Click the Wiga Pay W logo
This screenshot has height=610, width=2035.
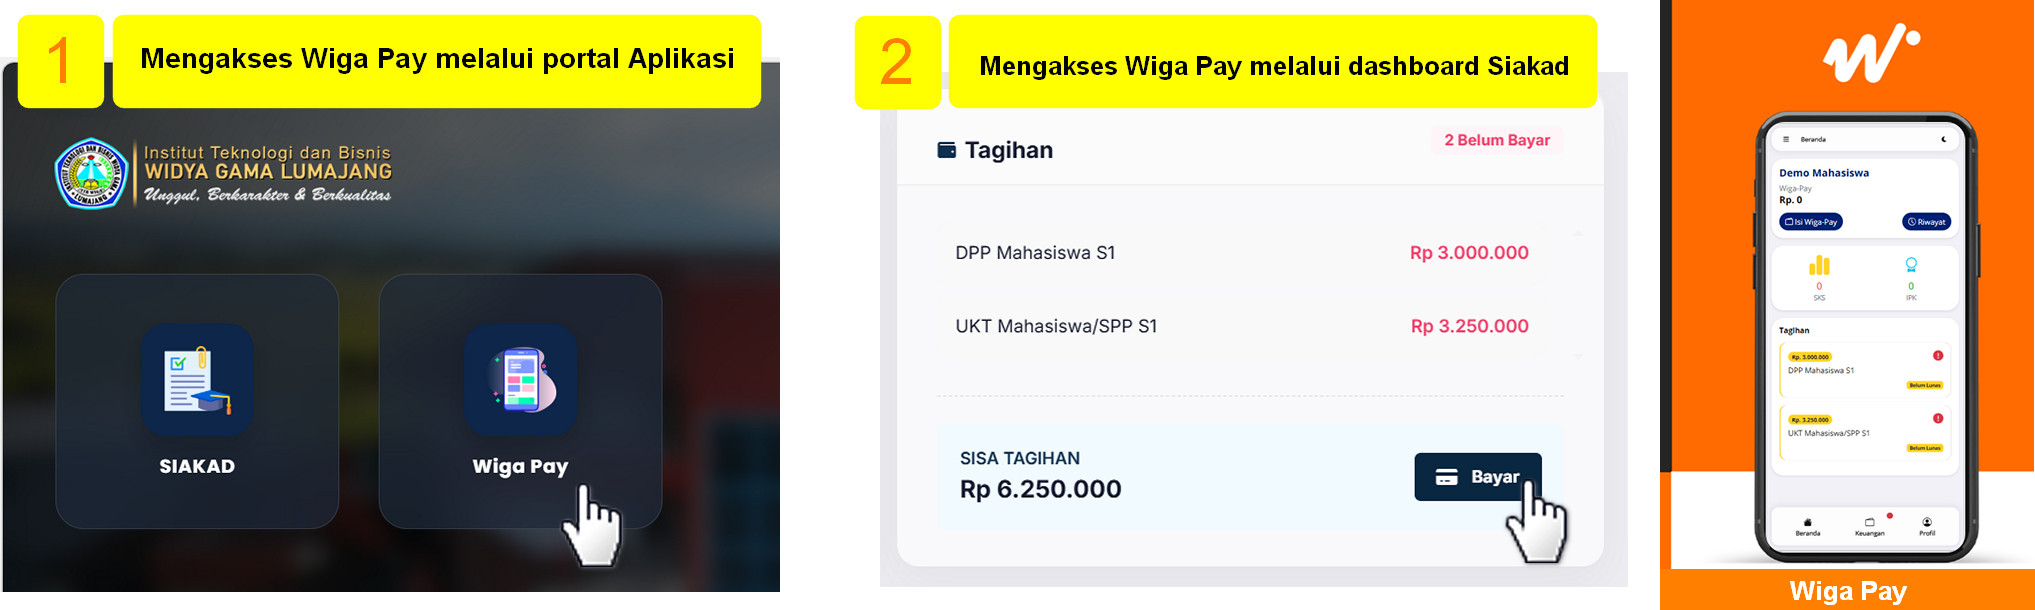coord(1868,53)
